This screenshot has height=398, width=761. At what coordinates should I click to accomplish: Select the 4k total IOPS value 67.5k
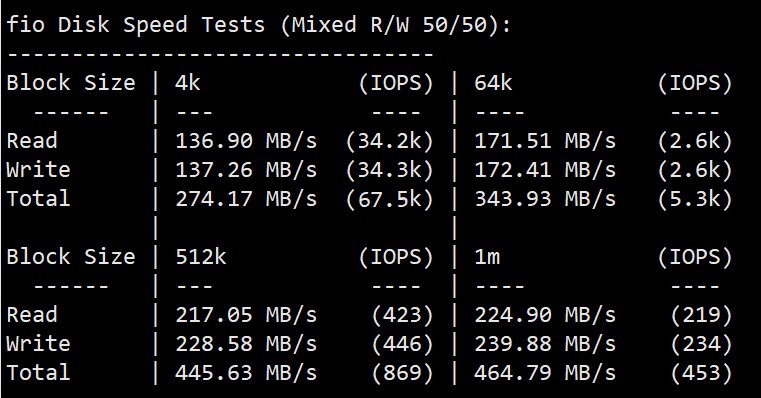(389, 199)
